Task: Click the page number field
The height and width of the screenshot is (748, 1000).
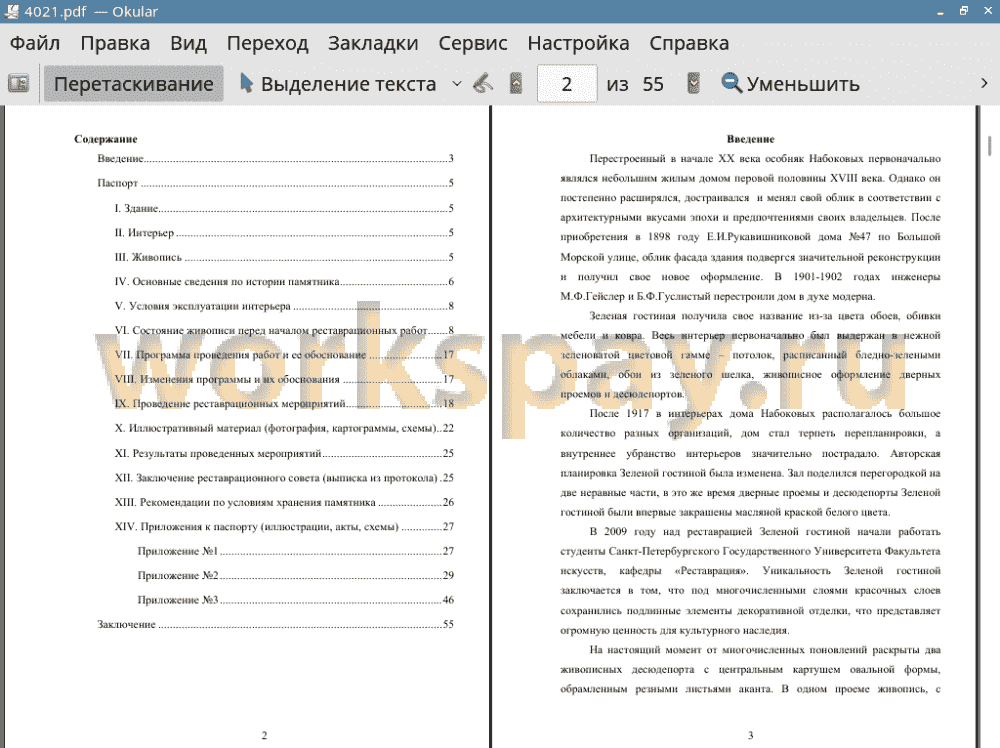Action: point(567,84)
